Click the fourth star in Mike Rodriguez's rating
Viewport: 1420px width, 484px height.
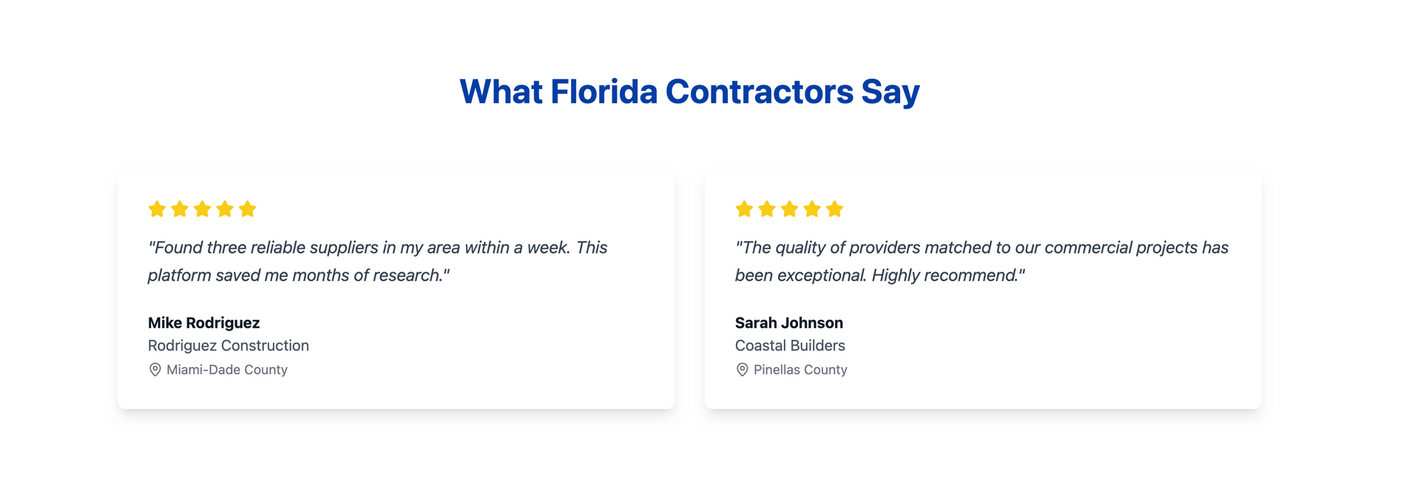point(225,209)
